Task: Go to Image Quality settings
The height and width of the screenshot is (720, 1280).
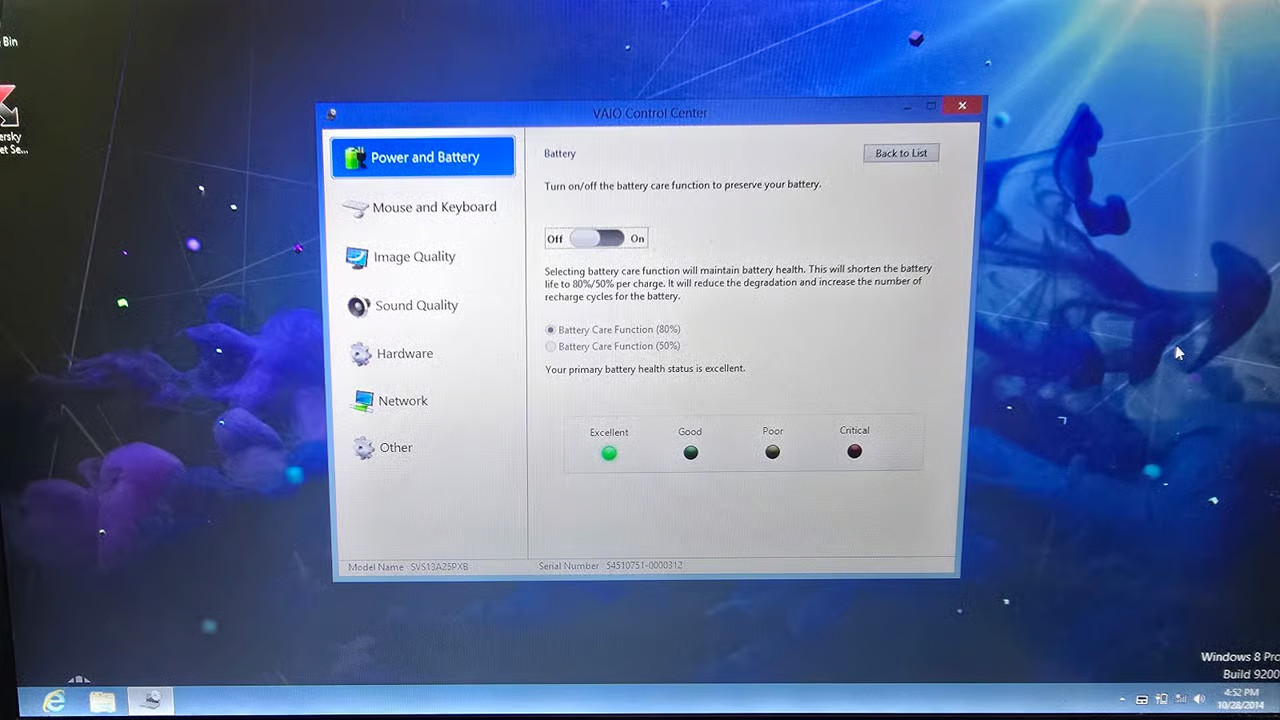Action: point(401,257)
